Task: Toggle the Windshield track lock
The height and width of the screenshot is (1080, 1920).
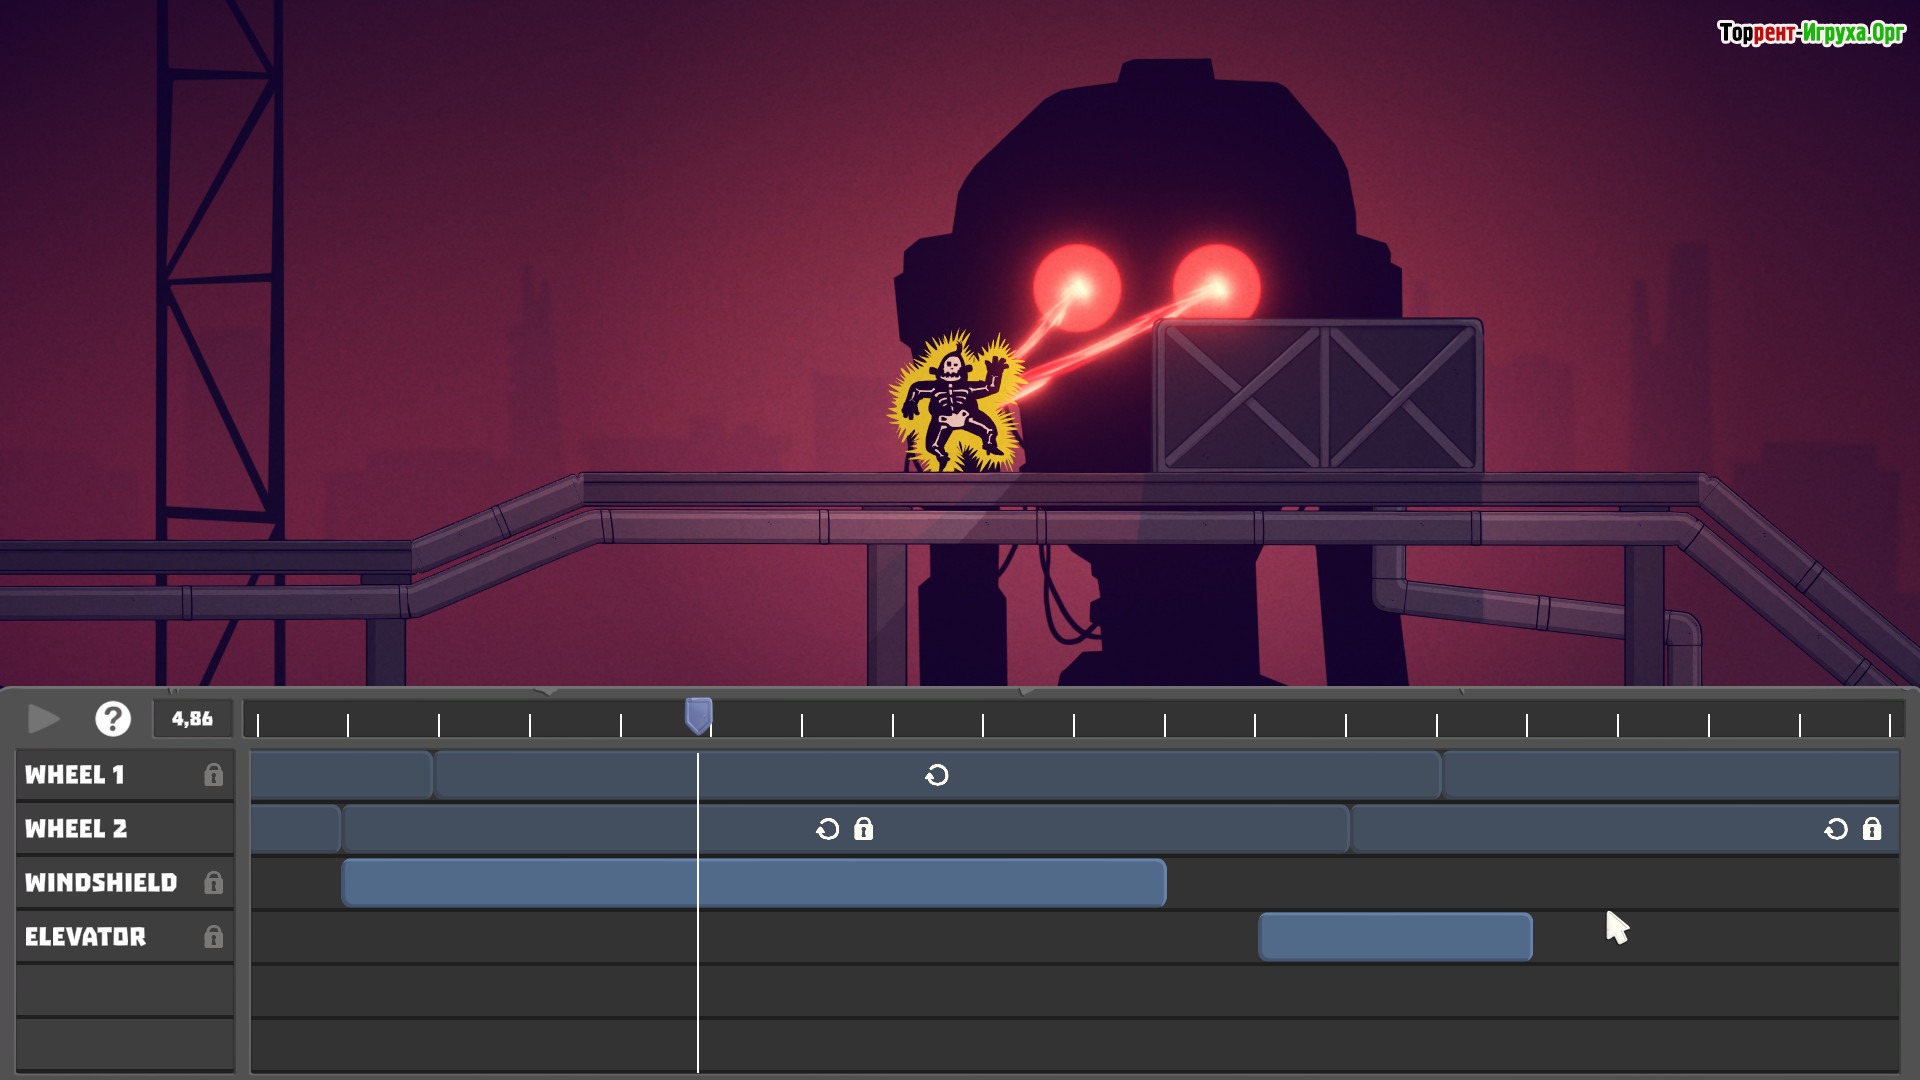Action: tap(213, 883)
